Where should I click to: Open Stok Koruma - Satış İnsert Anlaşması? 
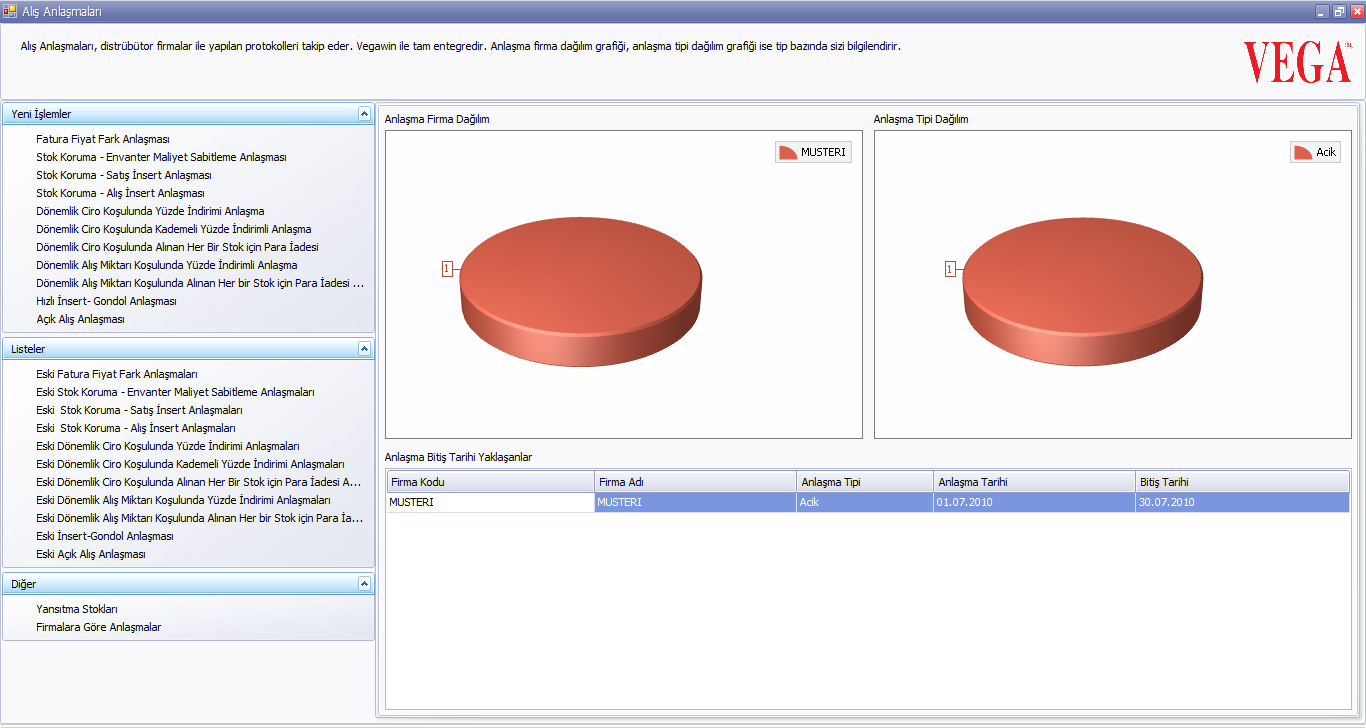coord(124,175)
